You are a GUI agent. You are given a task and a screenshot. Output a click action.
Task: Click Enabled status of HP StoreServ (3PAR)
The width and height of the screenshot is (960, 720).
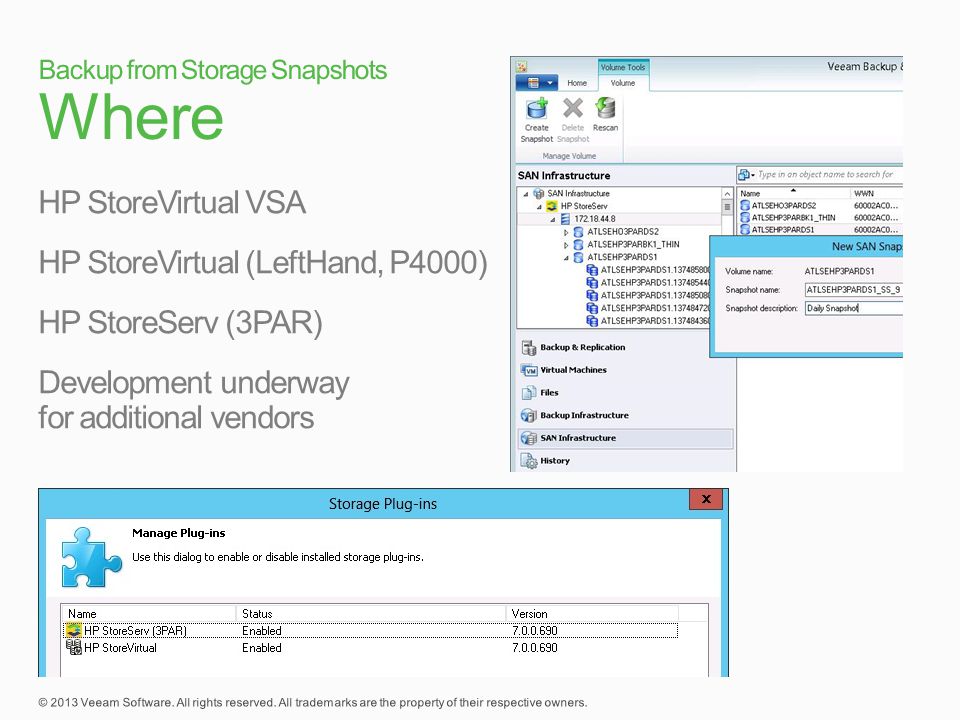[262, 631]
